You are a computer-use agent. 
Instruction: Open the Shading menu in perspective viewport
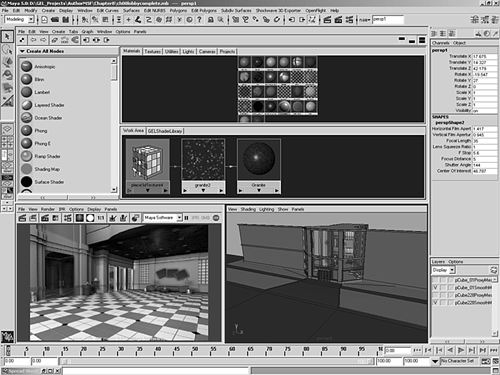coord(248,209)
